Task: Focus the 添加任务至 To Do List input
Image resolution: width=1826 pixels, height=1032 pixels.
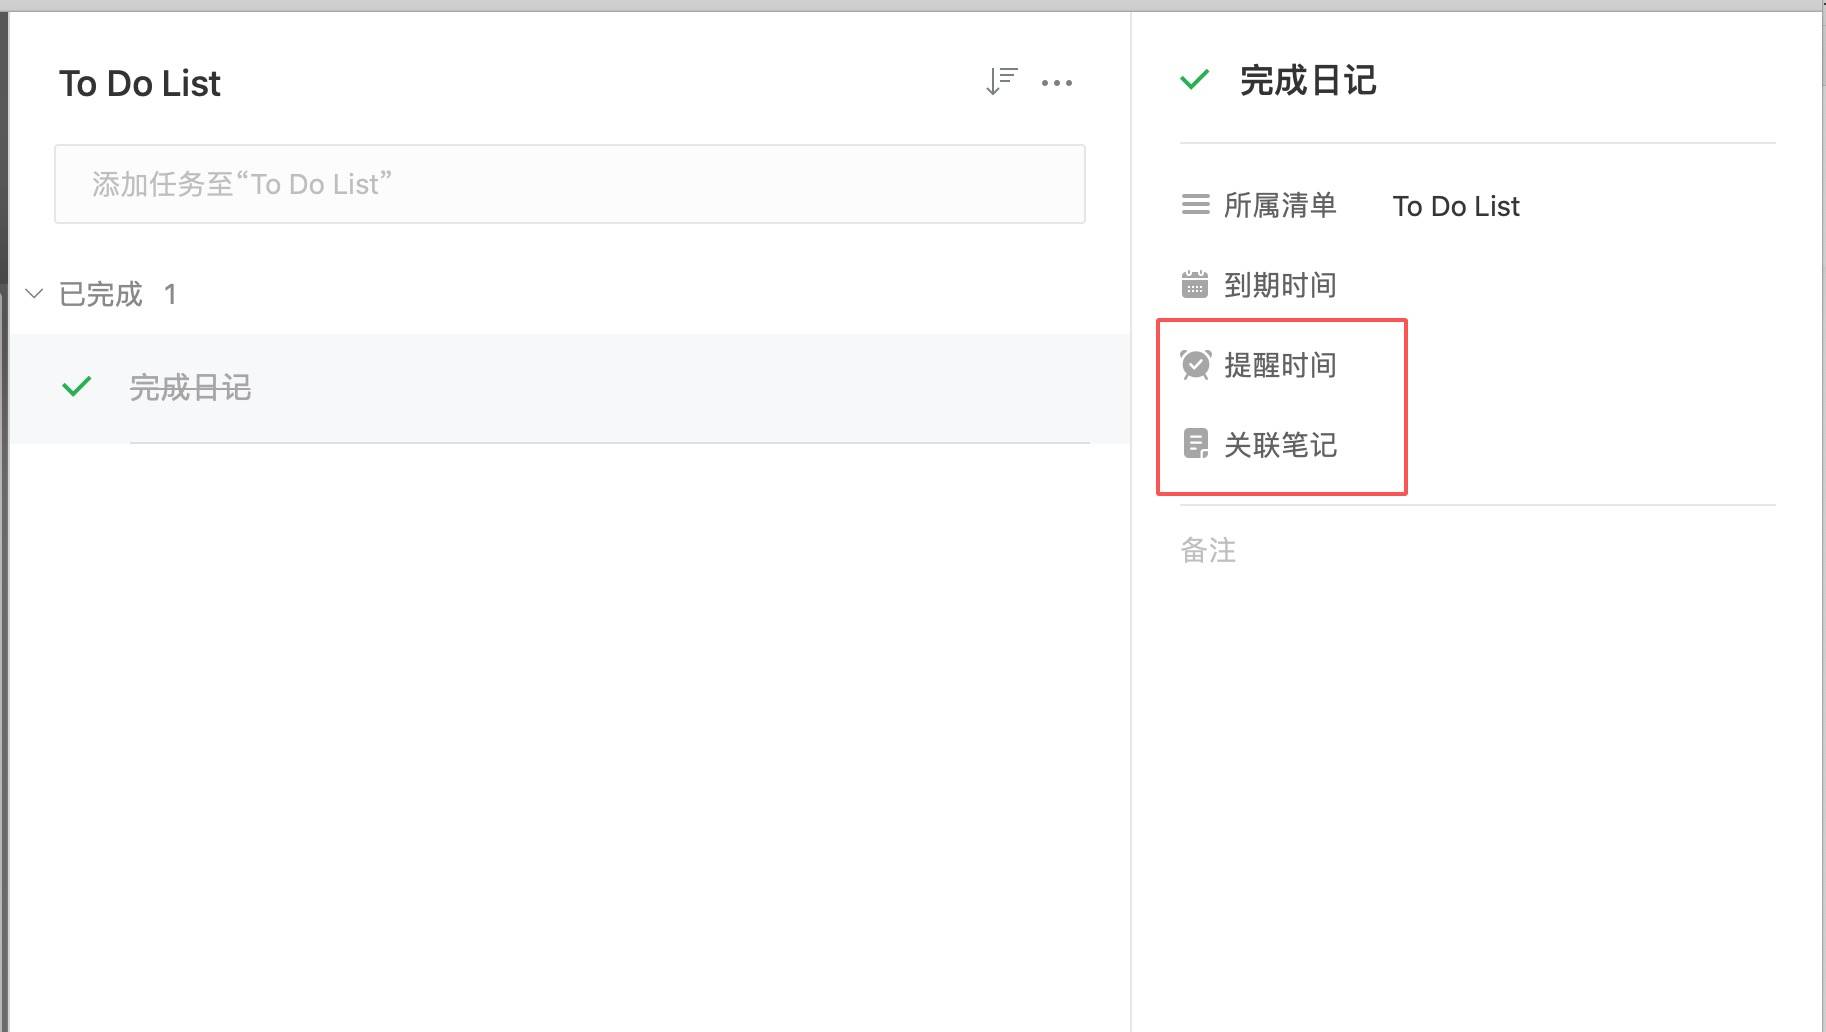Action: coord(570,184)
